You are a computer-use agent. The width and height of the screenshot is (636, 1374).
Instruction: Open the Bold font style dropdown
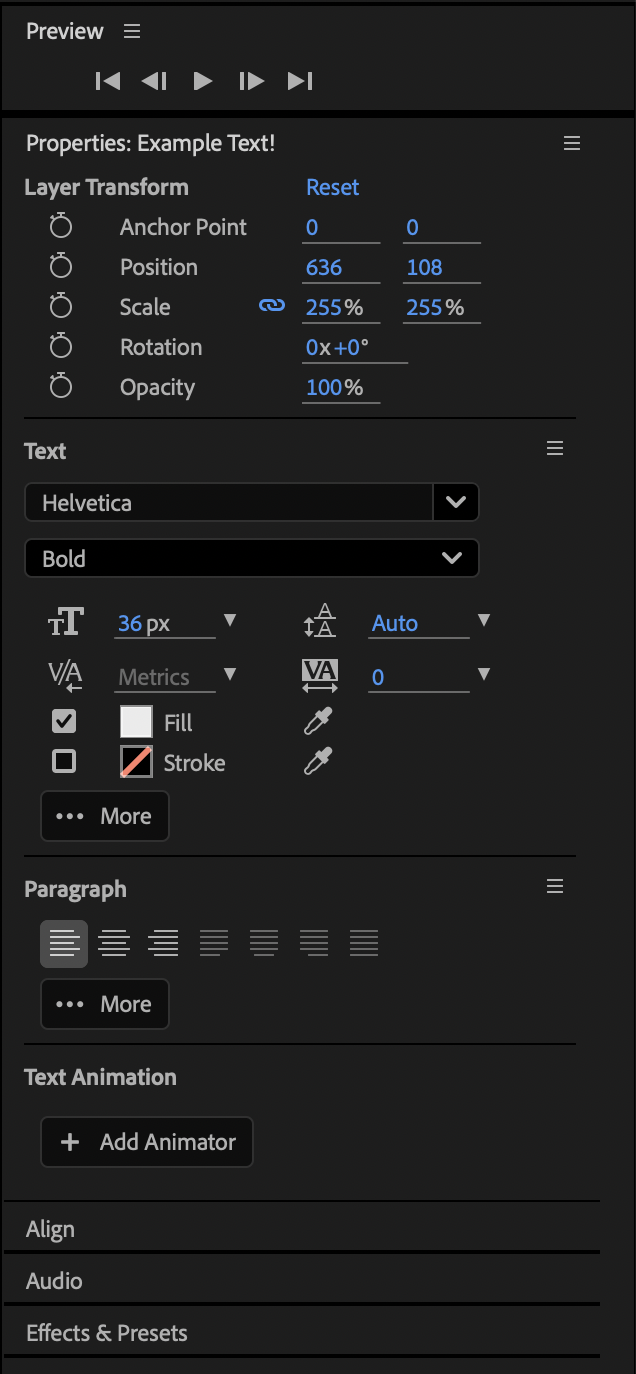[452, 558]
